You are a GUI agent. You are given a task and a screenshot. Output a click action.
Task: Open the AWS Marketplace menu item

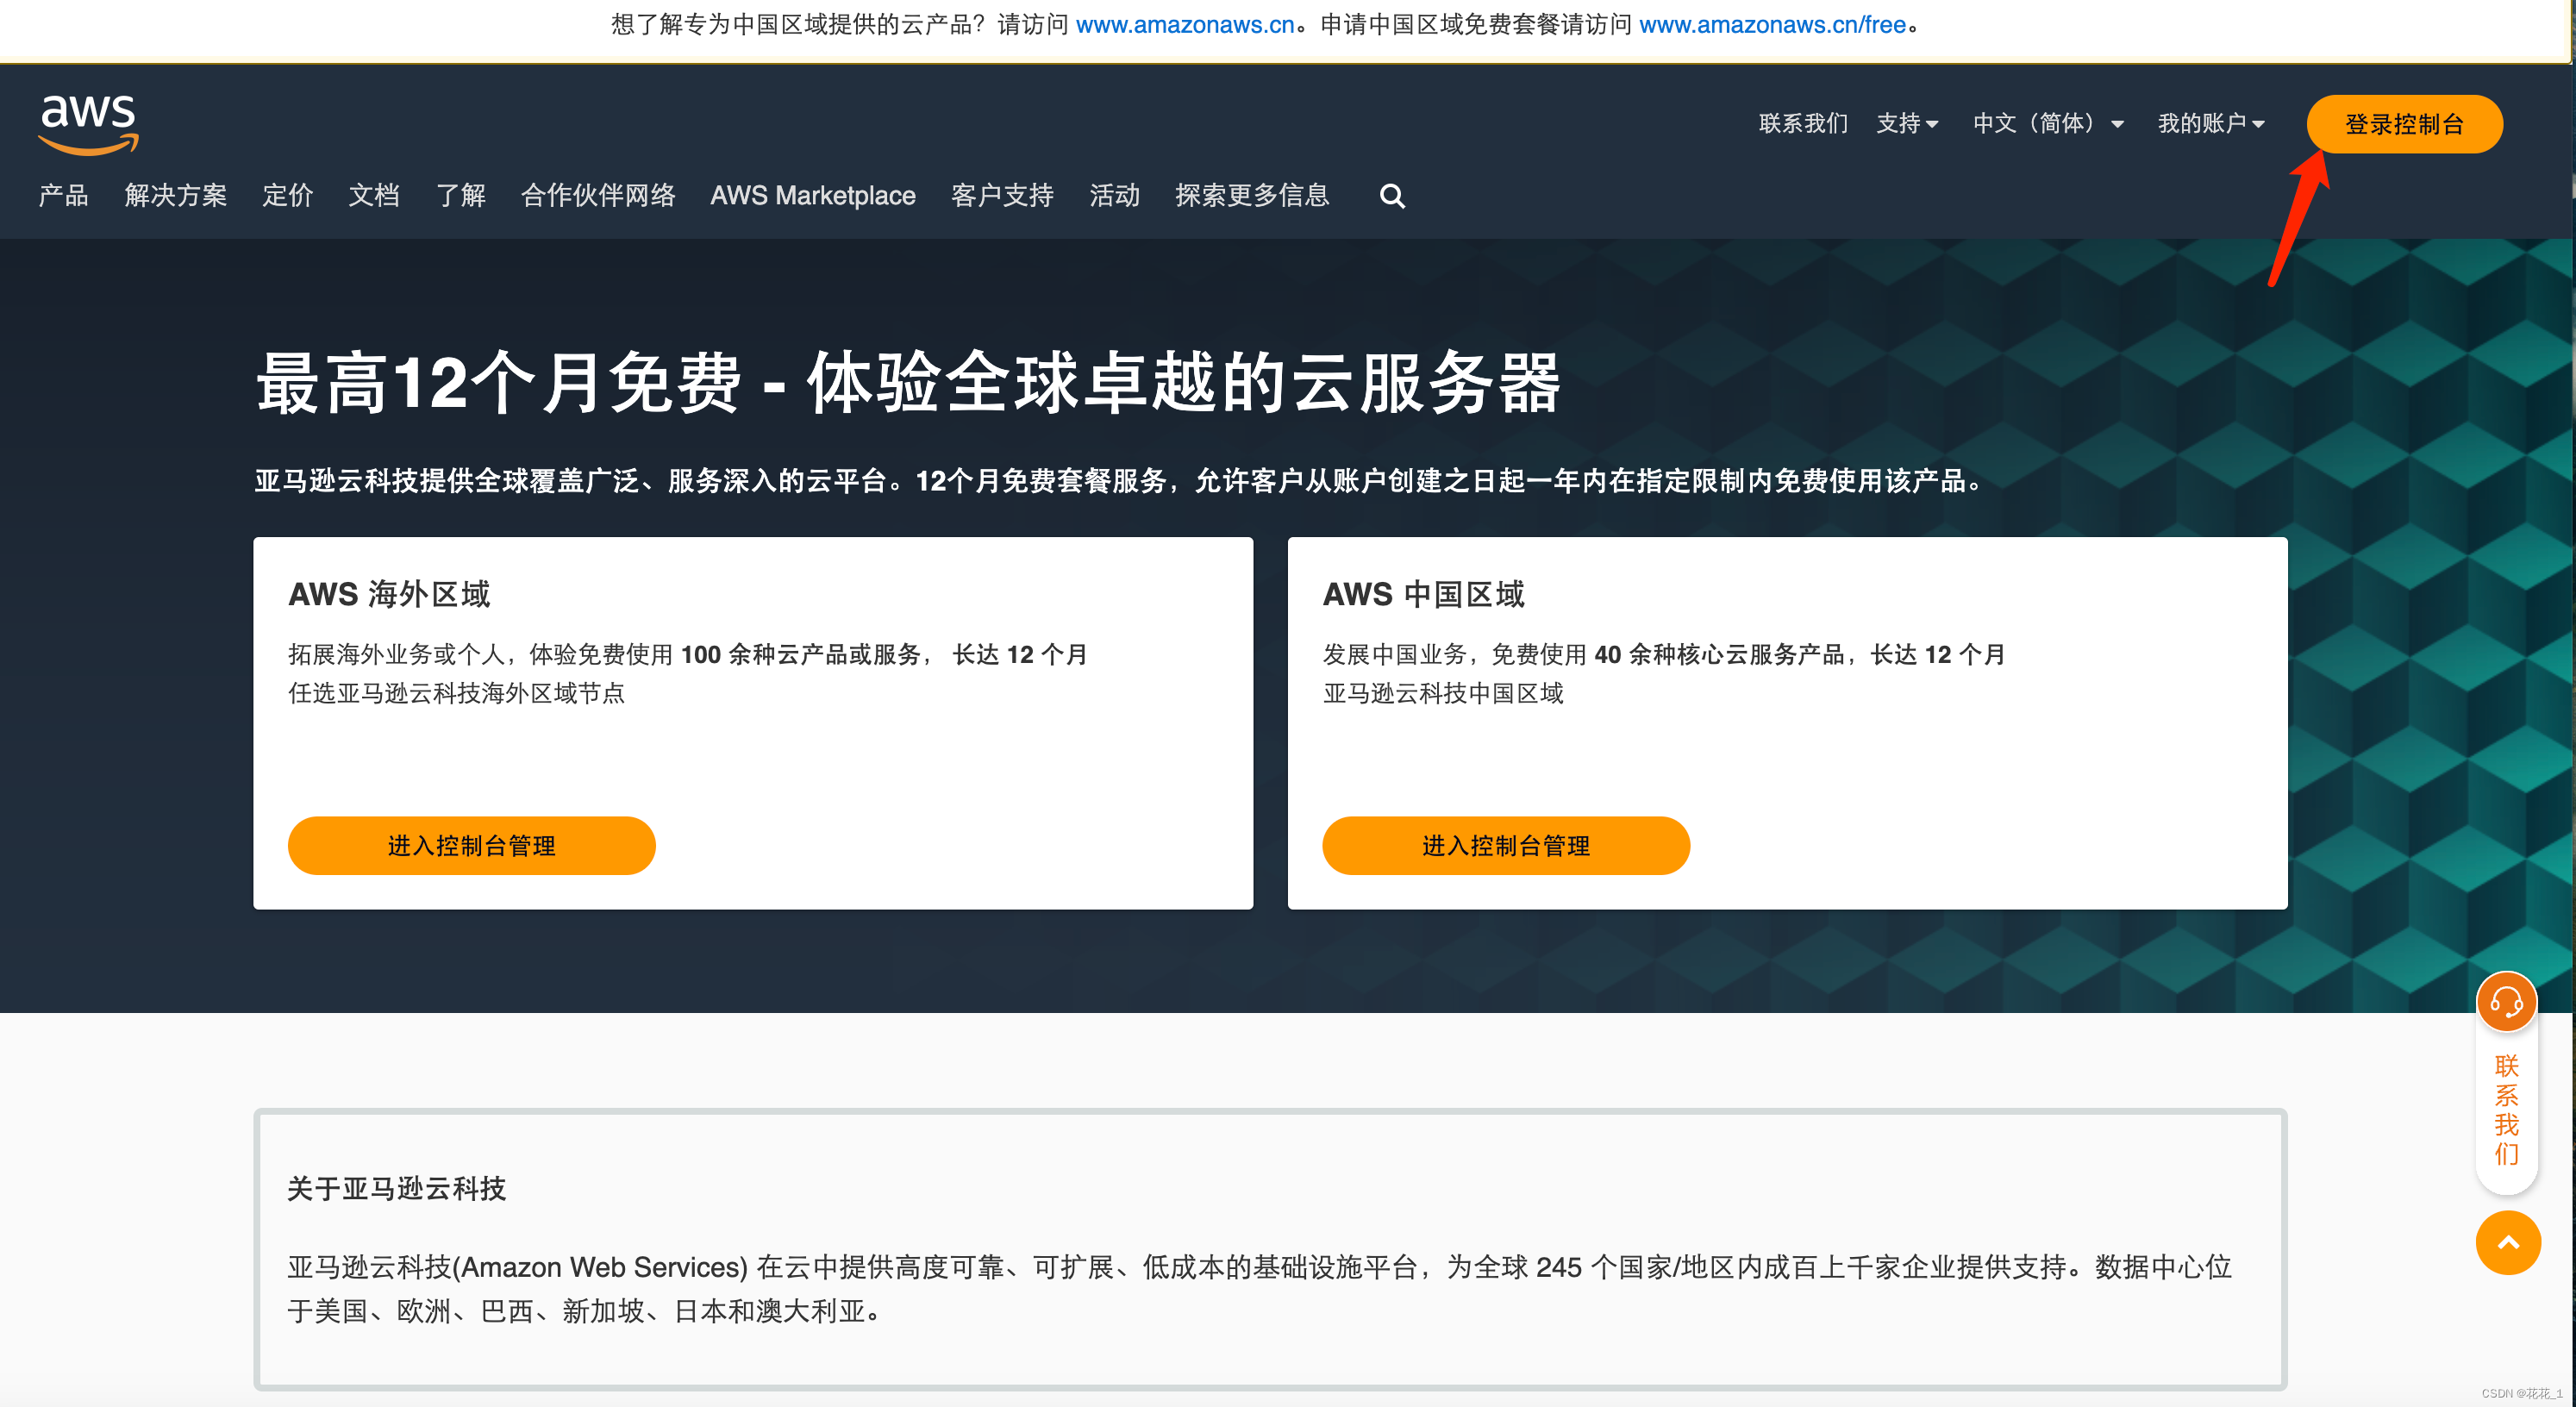click(x=813, y=195)
